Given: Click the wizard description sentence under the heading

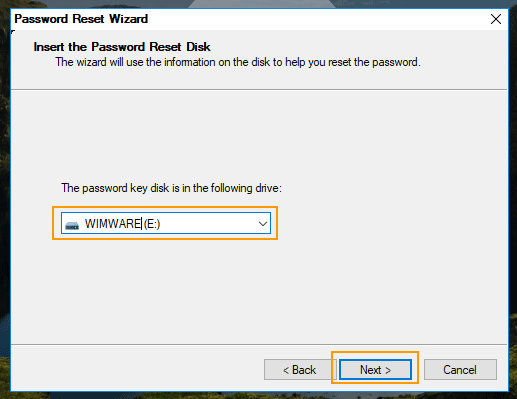Looking at the screenshot, I should pyautogui.click(x=238, y=62).
